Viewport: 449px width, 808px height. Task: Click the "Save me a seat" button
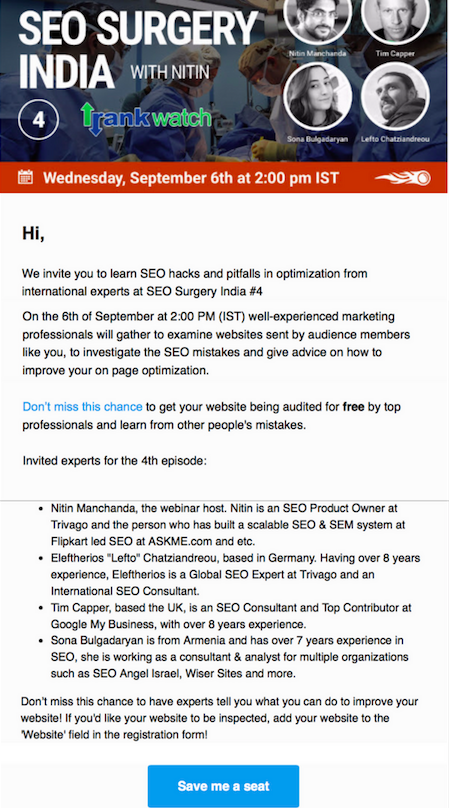click(223, 786)
